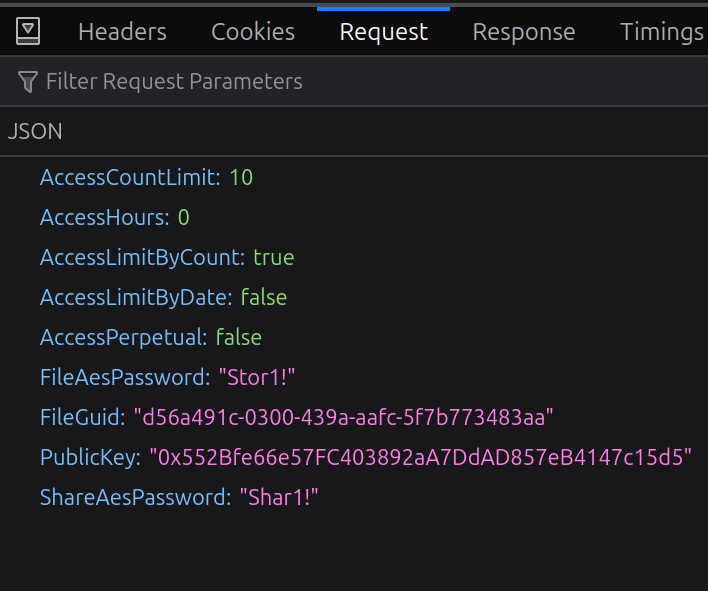The width and height of the screenshot is (708, 591).
Task: Click the toggle network details pane icon
Action: point(28,32)
